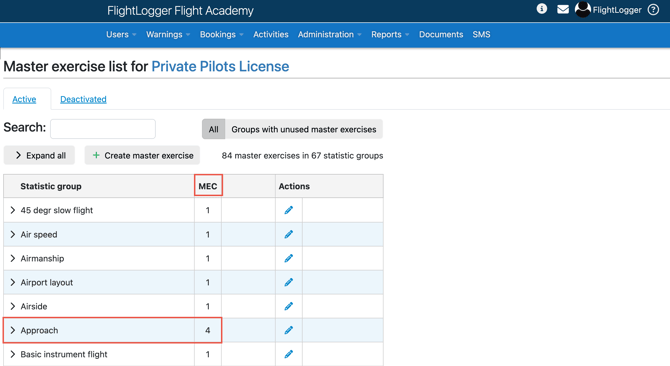This screenshot has height=366, width=670.
Task: Click the pencil icon for Air speed
Action: pyautogui.click(x=289, y=234)
